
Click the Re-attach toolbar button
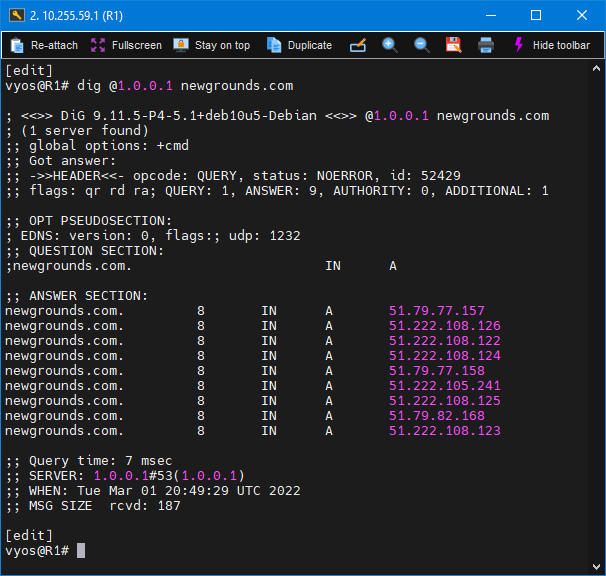point(44,45)
